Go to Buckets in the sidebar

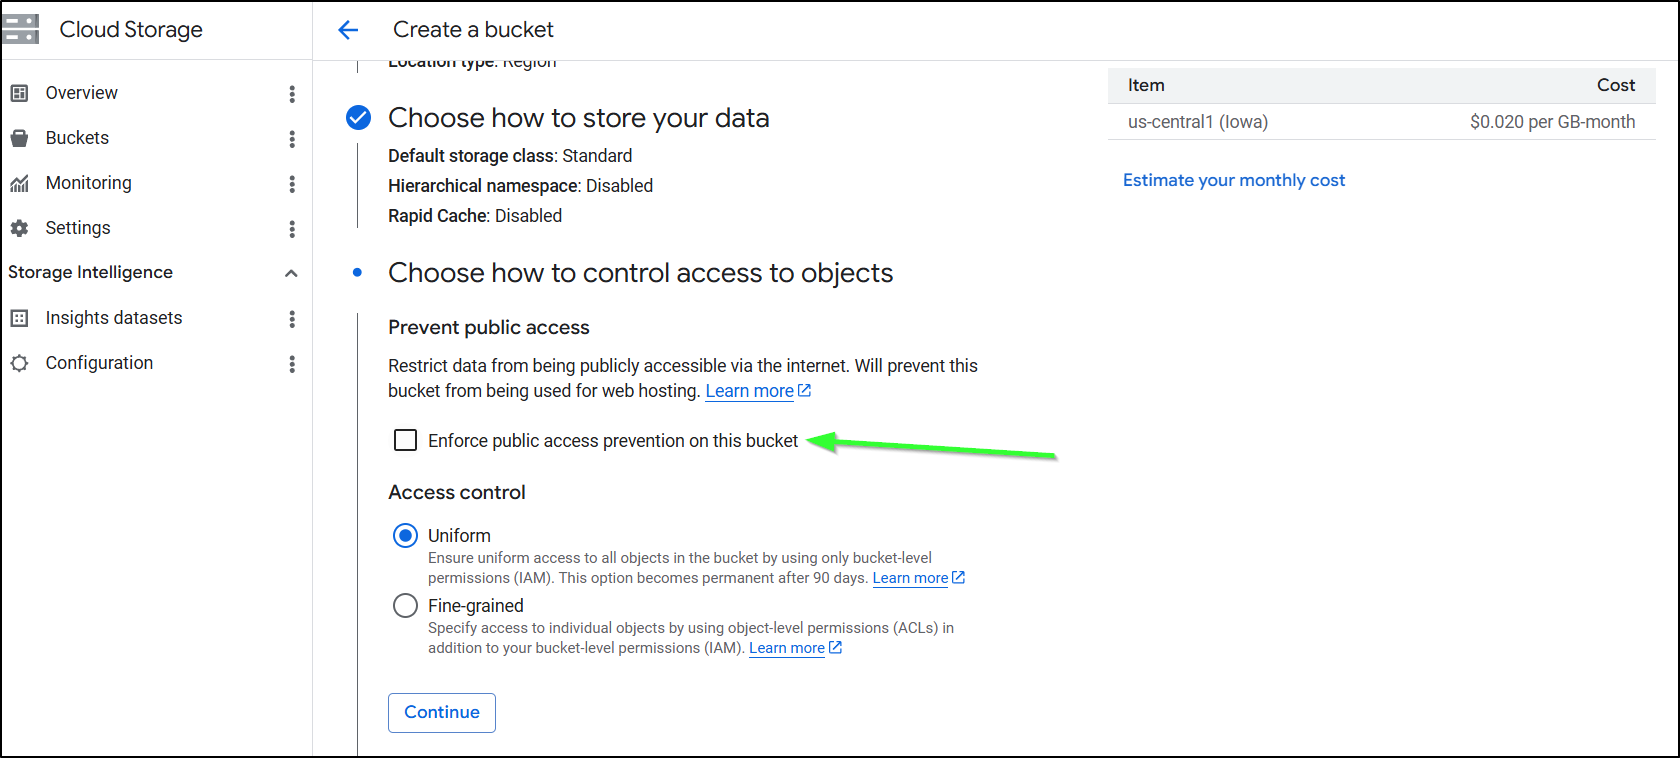tap(77, 138)
